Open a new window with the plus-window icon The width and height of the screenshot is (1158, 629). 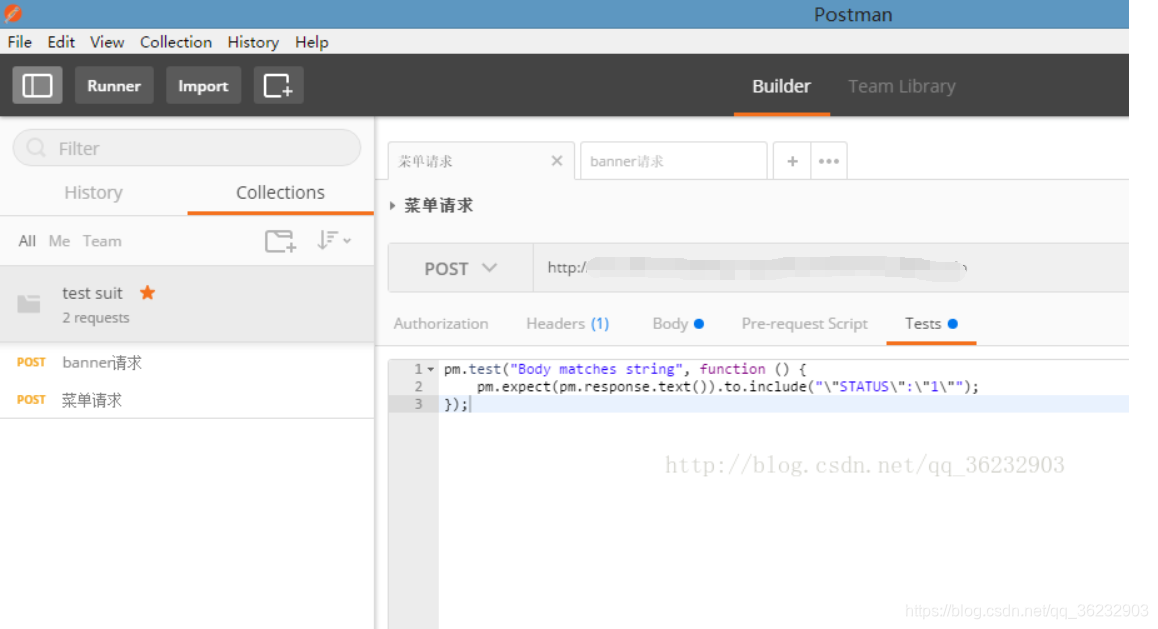(278, 86)
